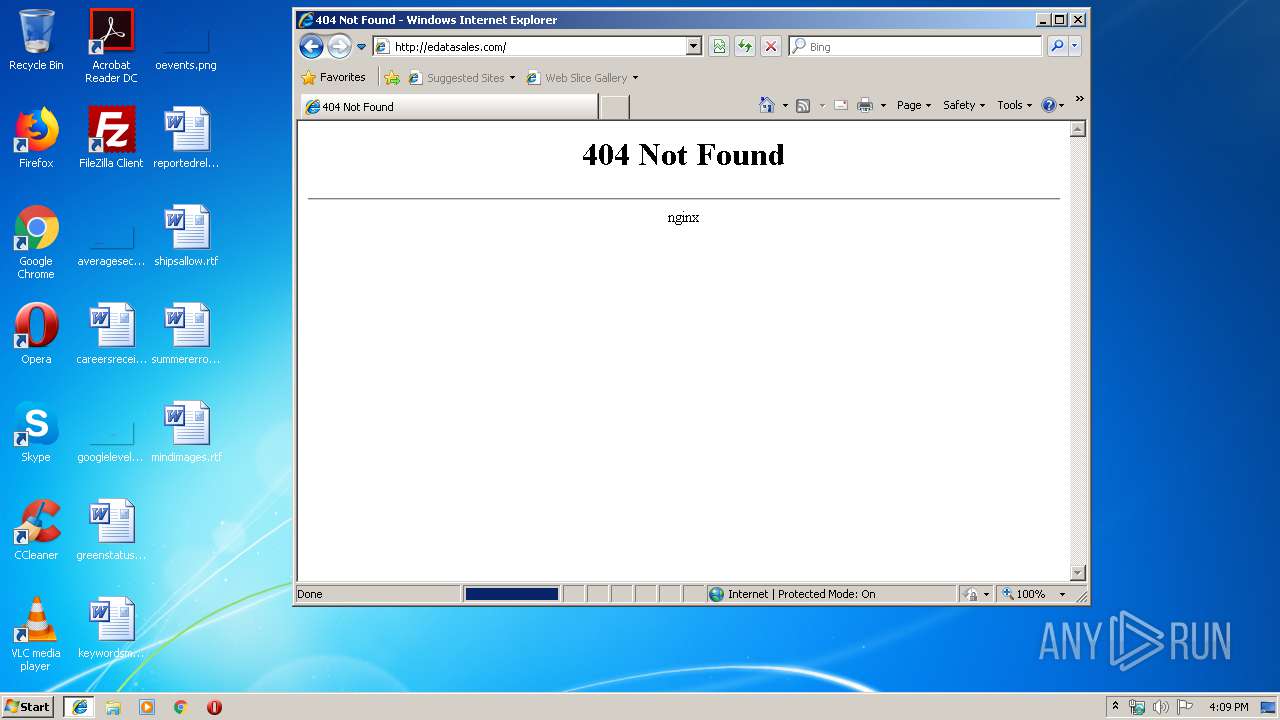1280x720 pixels.
Task: Go to home page via Home icon
Action: pyautogui.click(x=767, y=105)
